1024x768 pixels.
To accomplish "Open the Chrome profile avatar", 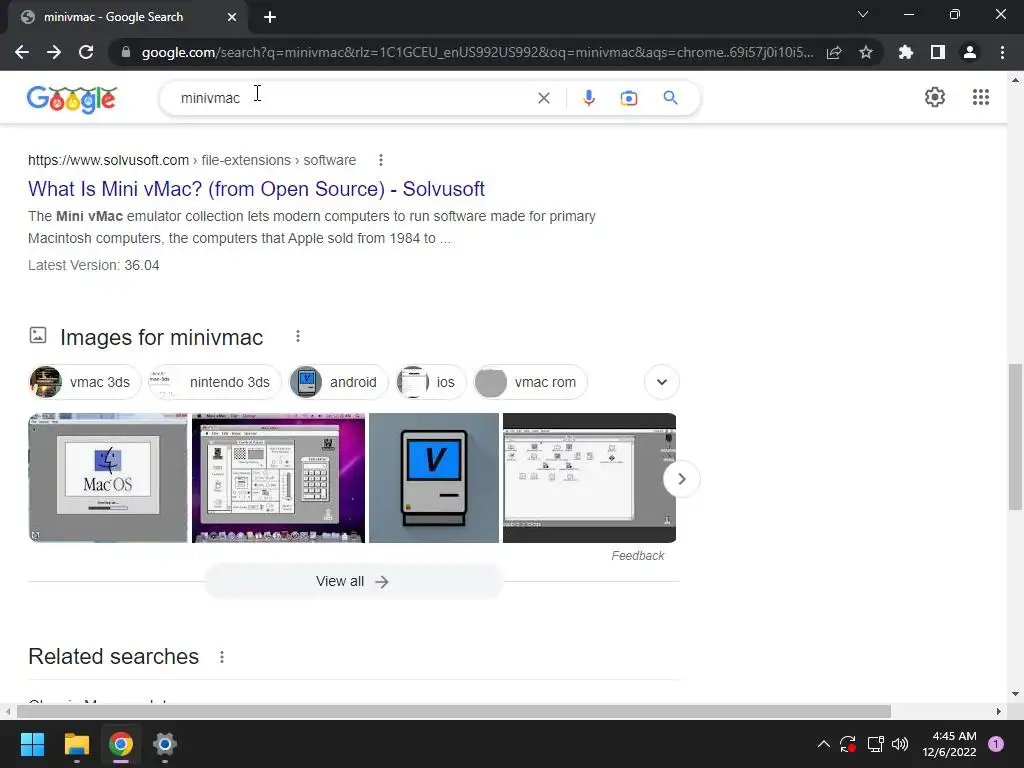I will [970, 52].
